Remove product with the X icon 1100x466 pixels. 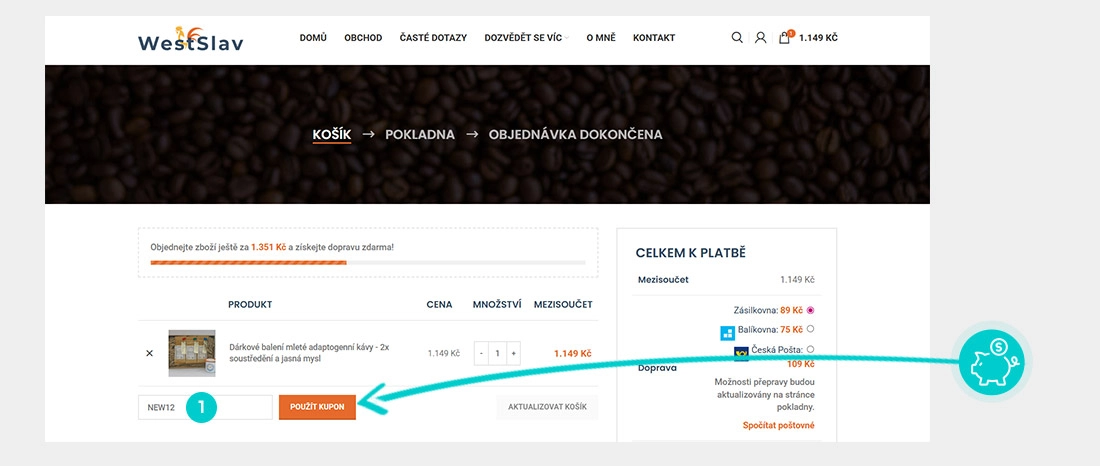click(149, 354)
